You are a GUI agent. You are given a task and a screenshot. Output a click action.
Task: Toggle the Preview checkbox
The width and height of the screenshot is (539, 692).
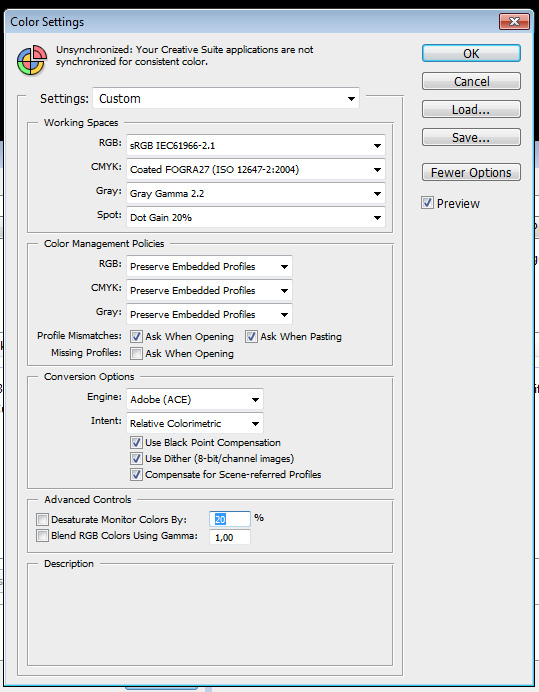pos(427,203)
